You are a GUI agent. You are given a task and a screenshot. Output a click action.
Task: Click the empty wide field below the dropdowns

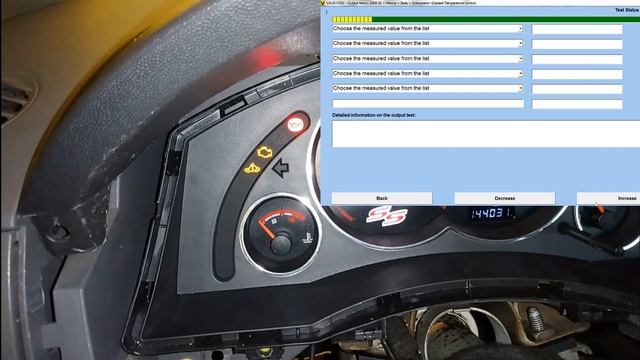428,104
